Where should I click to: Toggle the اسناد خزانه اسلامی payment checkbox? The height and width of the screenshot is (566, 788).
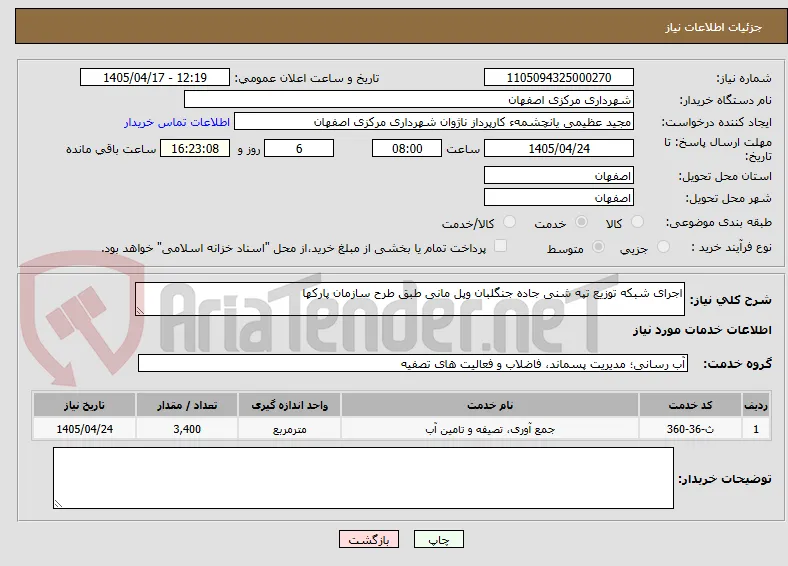pos(500,246)
